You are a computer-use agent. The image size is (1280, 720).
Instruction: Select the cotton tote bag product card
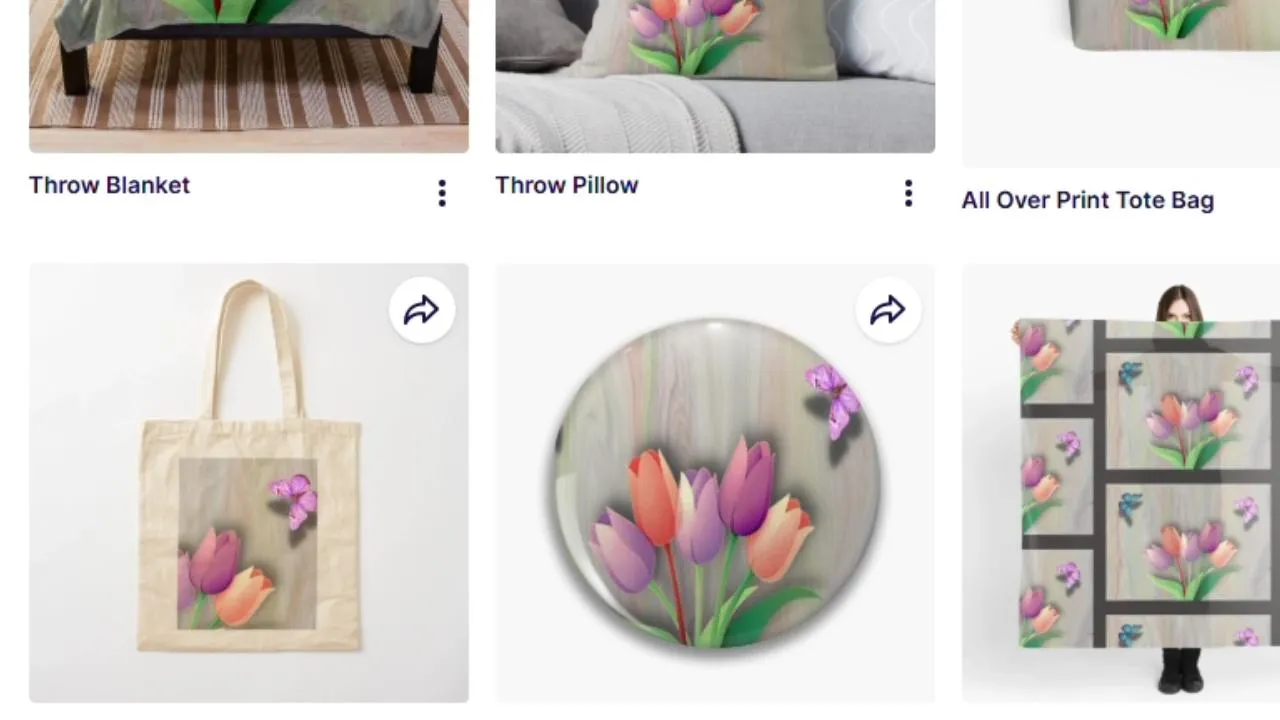[x=249, y=483]
